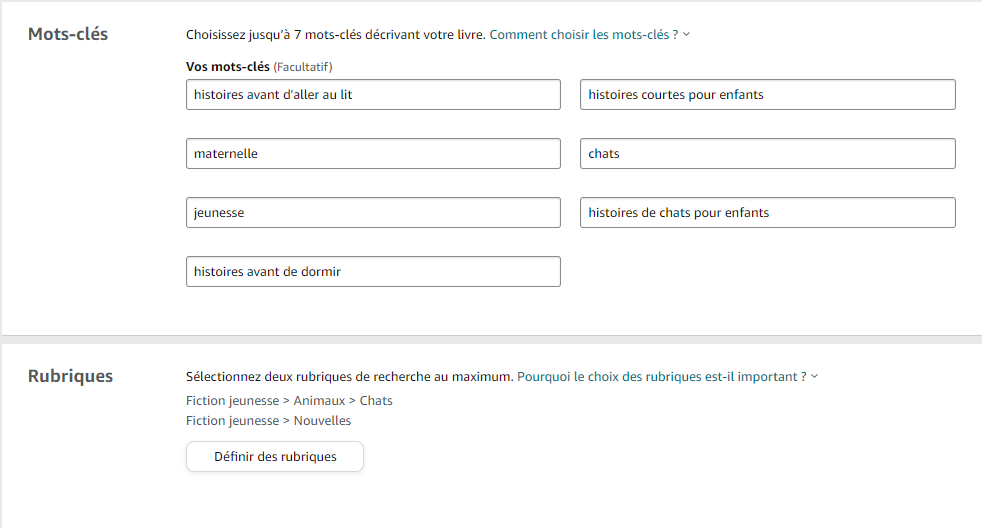Click 'histoires de chats pour enfants' input
Screen dimensions: 982x528
[x=767, y=213]
